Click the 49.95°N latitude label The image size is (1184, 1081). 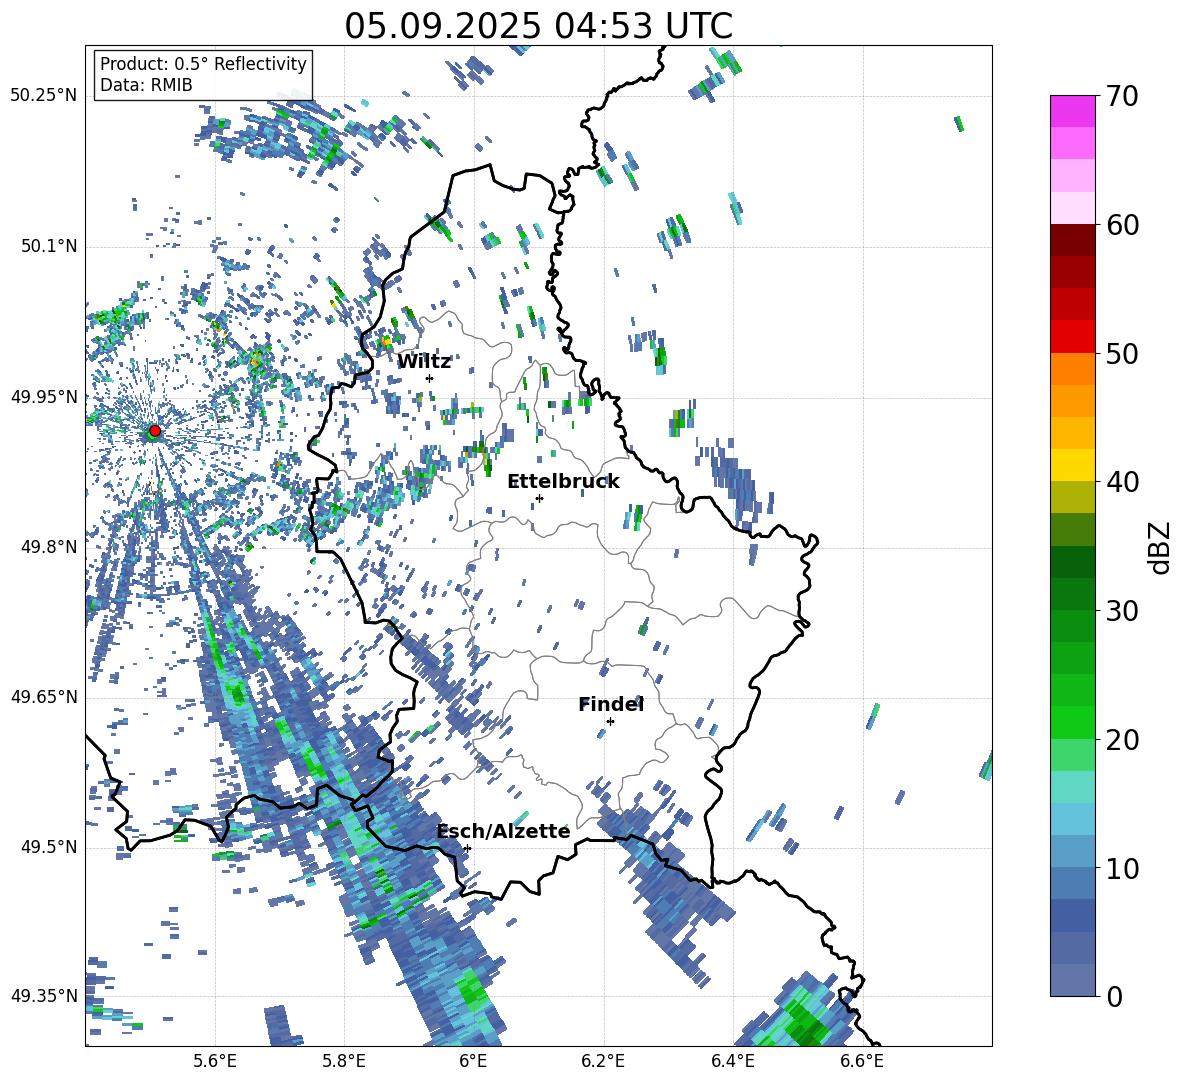[44, 397]
